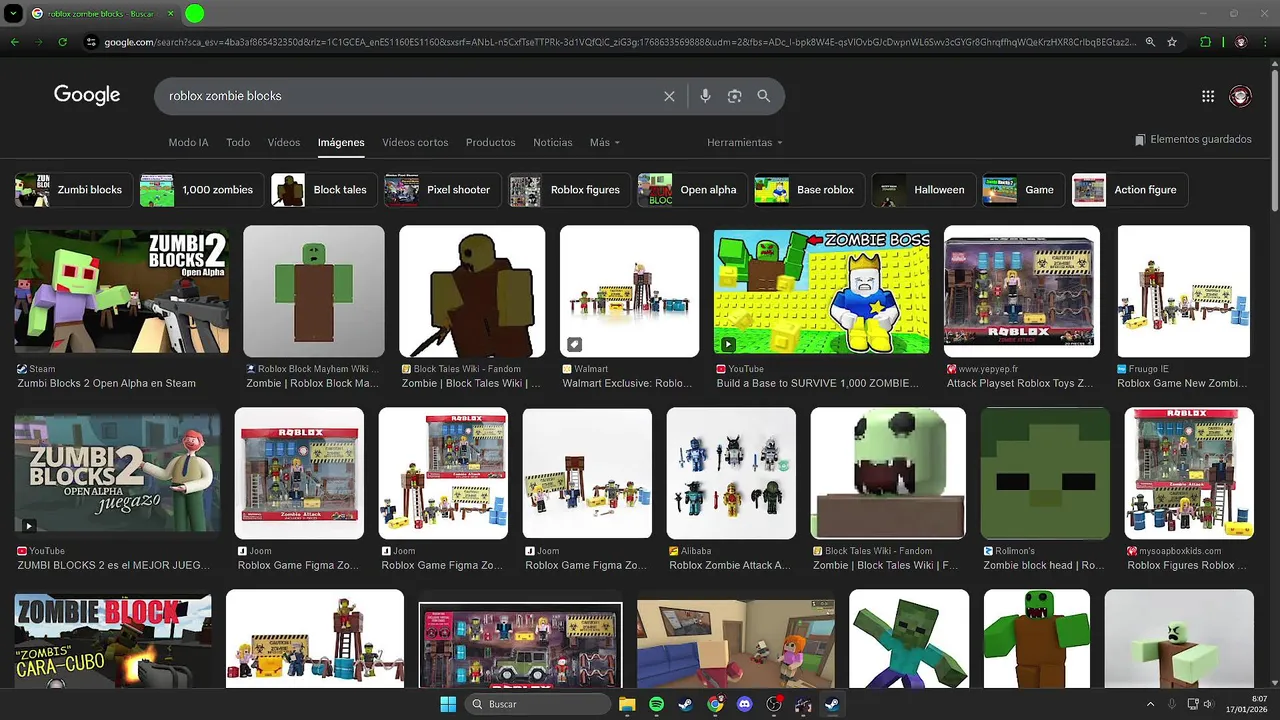Open Elementos guardados
The height and width of the screenshot is (720, 1280).
click(1193, 139)
